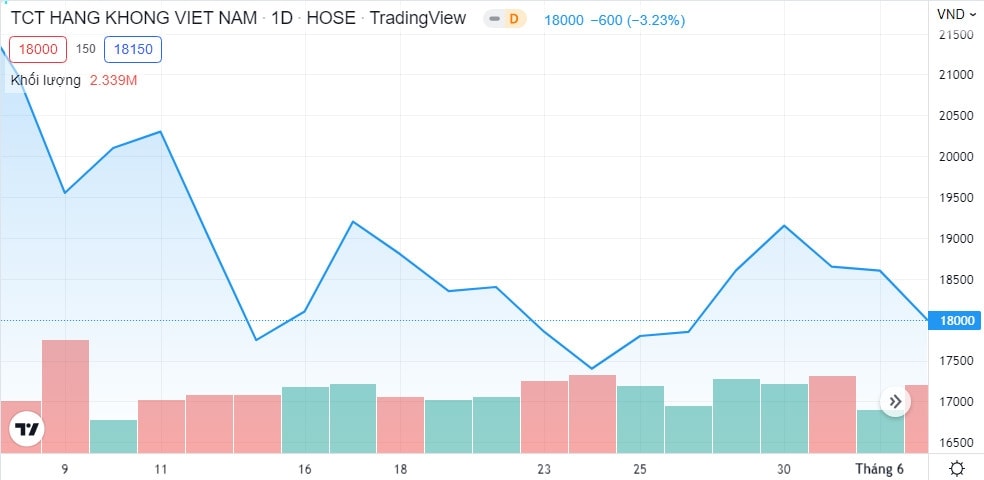Screen dimensions: 984x480
Task: Click the date label 18 on time axis
Action: [400, 469]
